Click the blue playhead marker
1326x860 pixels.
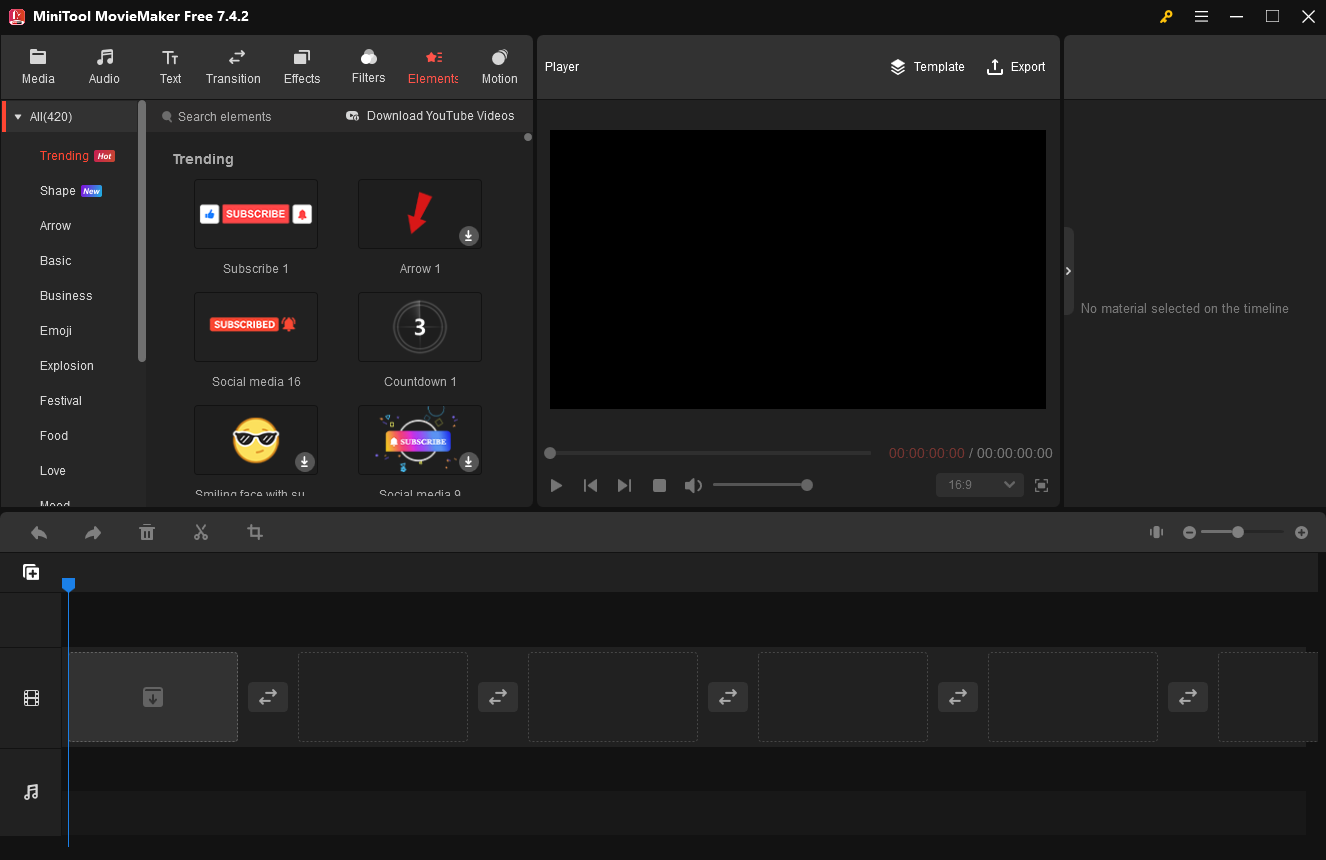[68, 584]
